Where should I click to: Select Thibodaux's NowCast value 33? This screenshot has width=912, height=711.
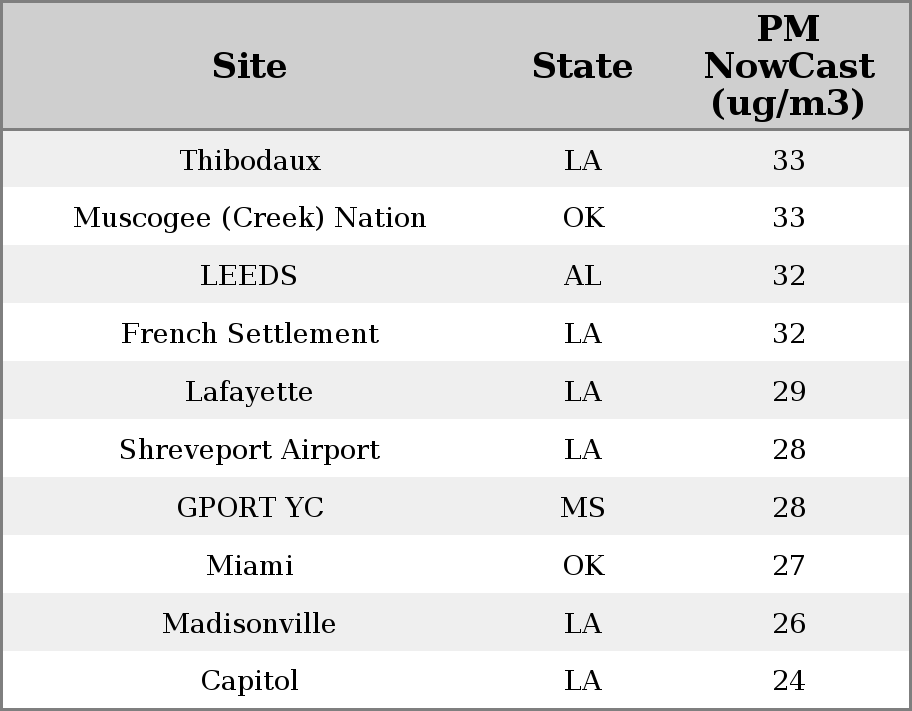(789, 160)
